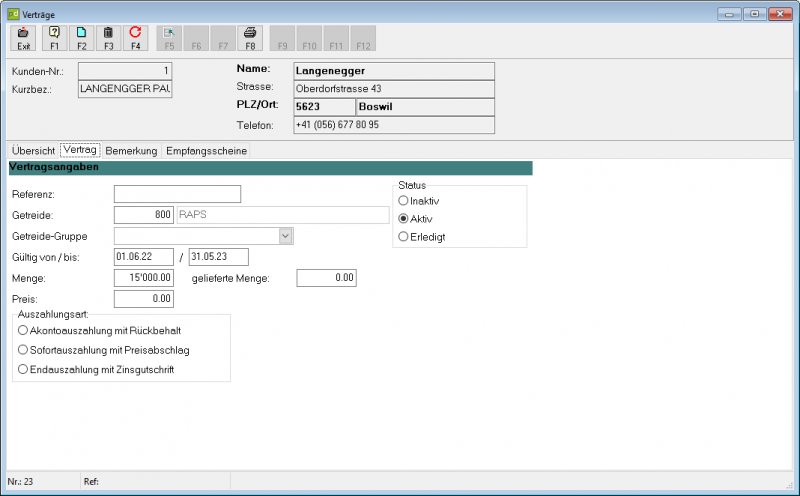This screenshot has width=800, height=496.
Task: Refresh with the red F4 icon
Action: point(135,38)
